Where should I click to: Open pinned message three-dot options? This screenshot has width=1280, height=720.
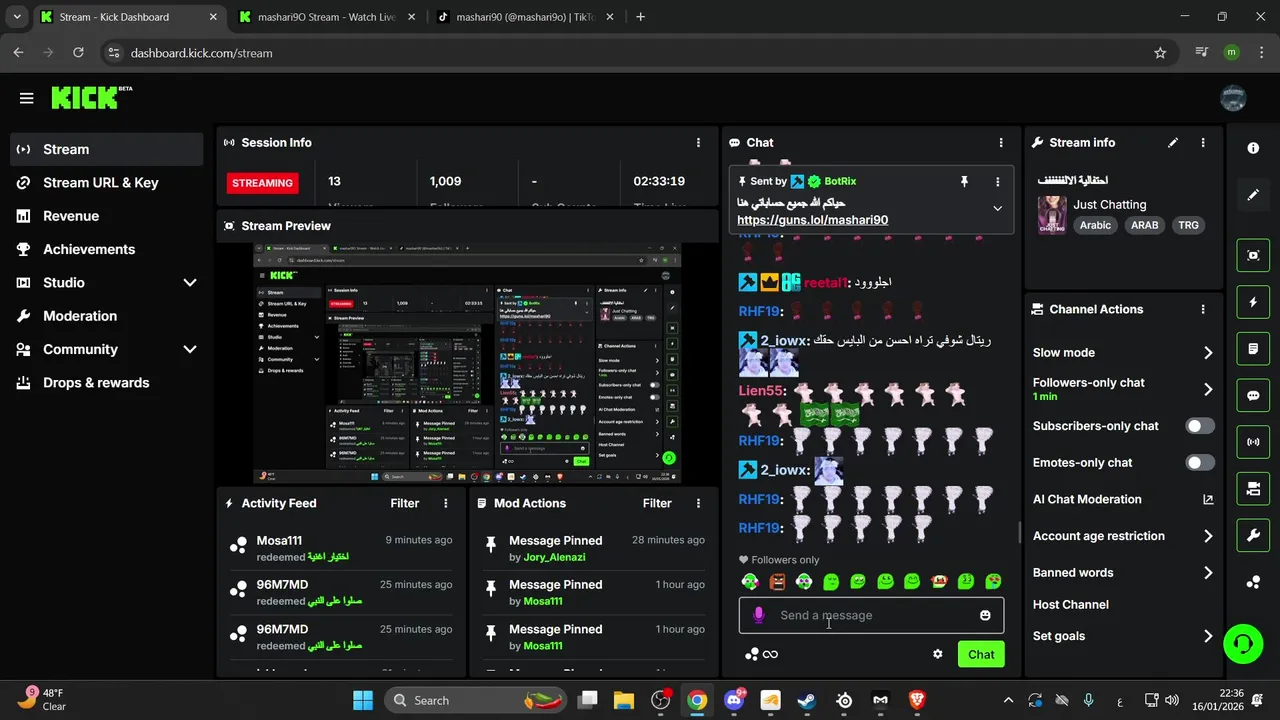click(x=997, y=182)
